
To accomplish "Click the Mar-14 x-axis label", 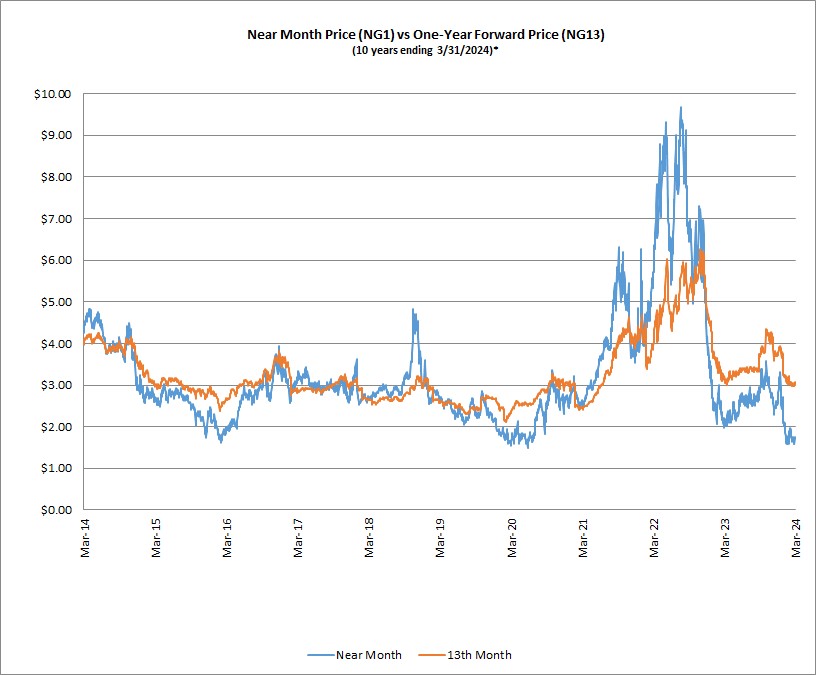I will tap(85, 538).
